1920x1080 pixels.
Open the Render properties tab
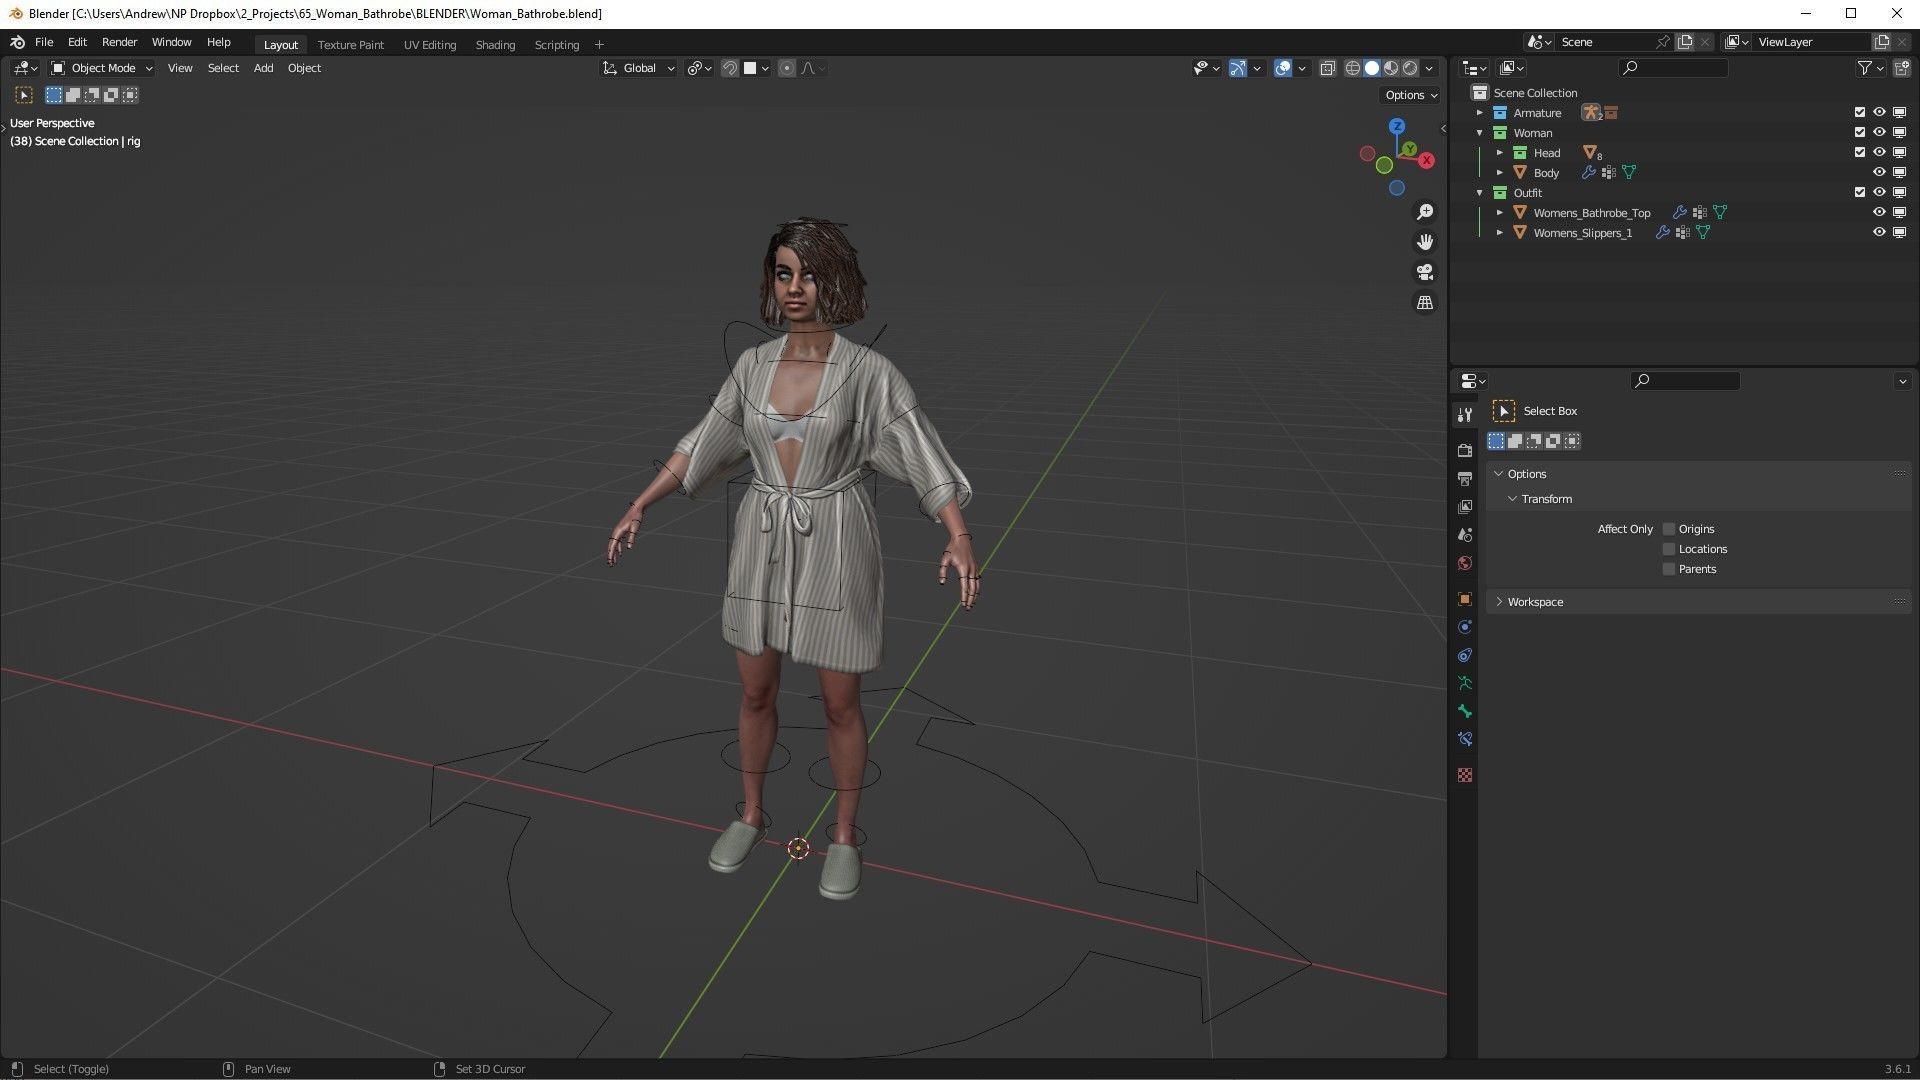coord(1464,451)
